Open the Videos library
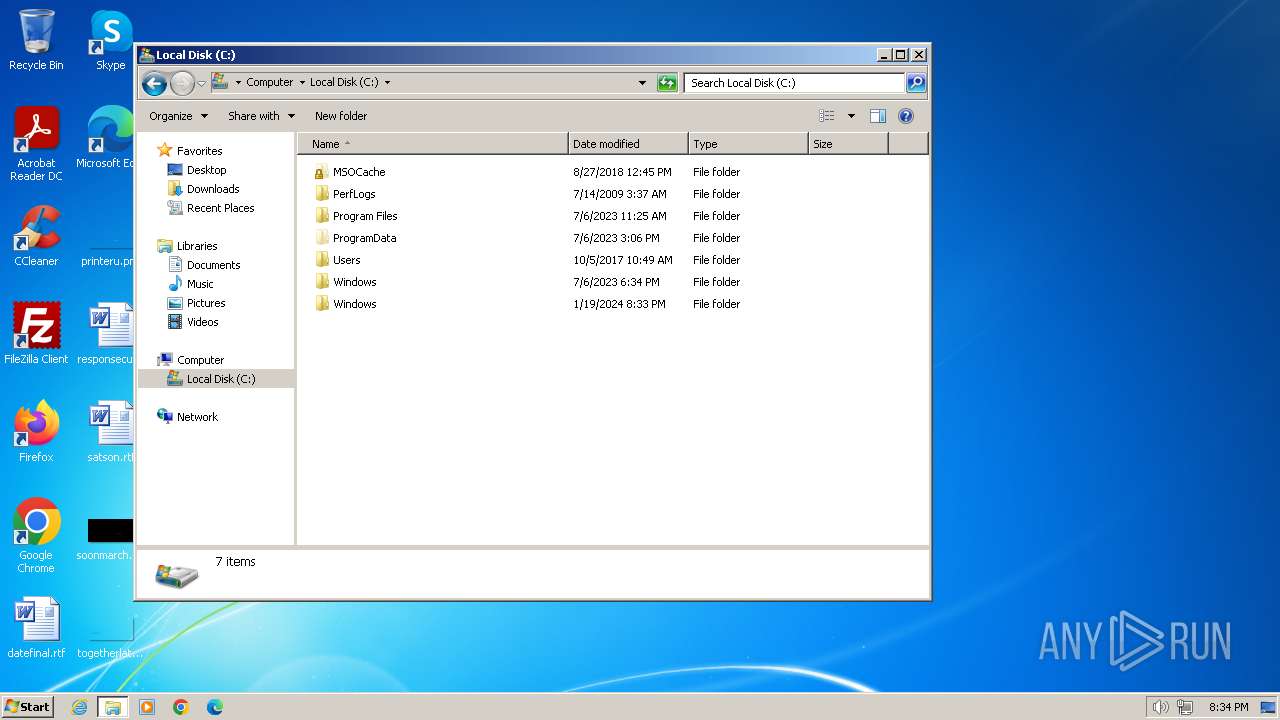Viewport: 1280px width, 720px height. pos(202,322)
